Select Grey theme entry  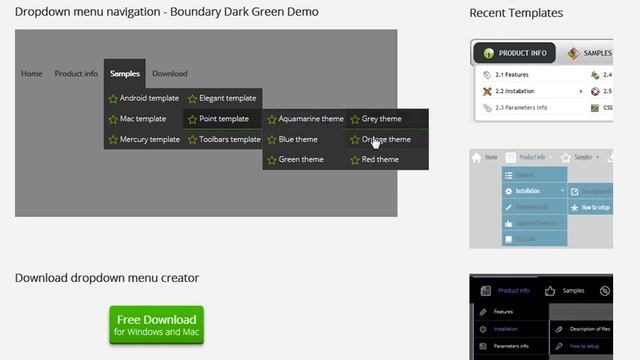pos(387,119)
